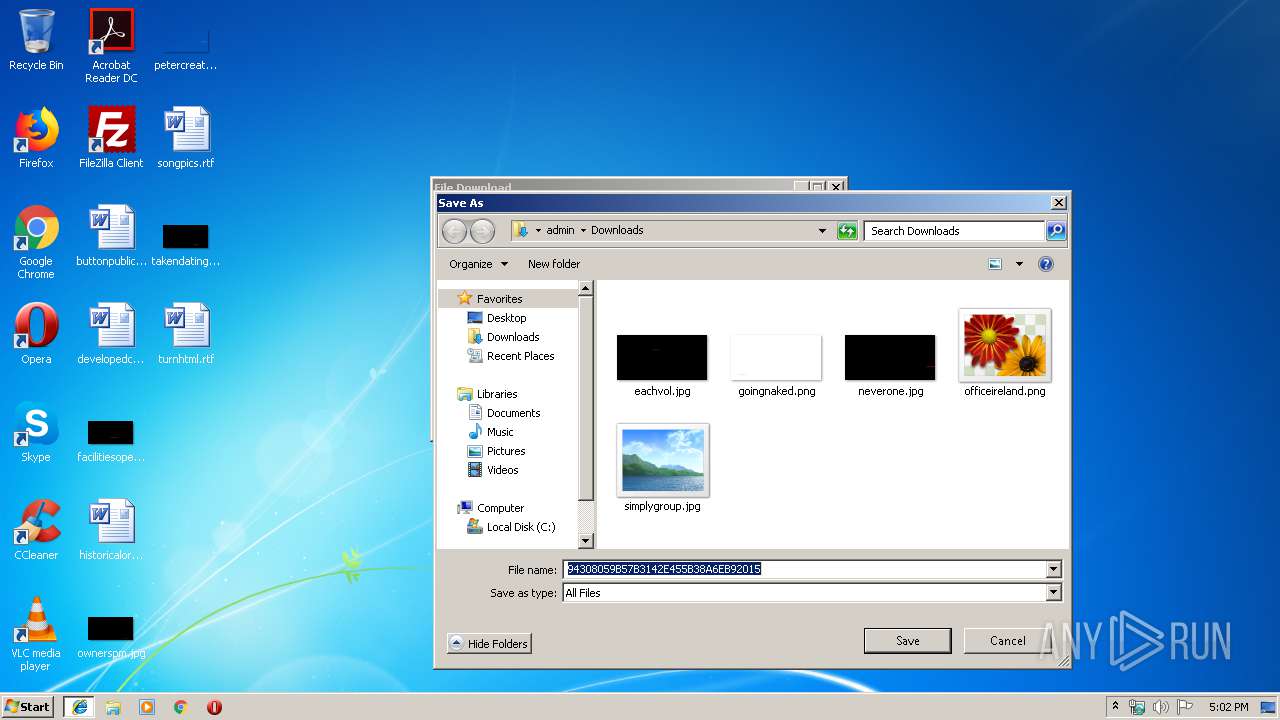The width and height of the screenshot is (1280, 720).
Task: Click the Start button
Action: click(28, 707)
